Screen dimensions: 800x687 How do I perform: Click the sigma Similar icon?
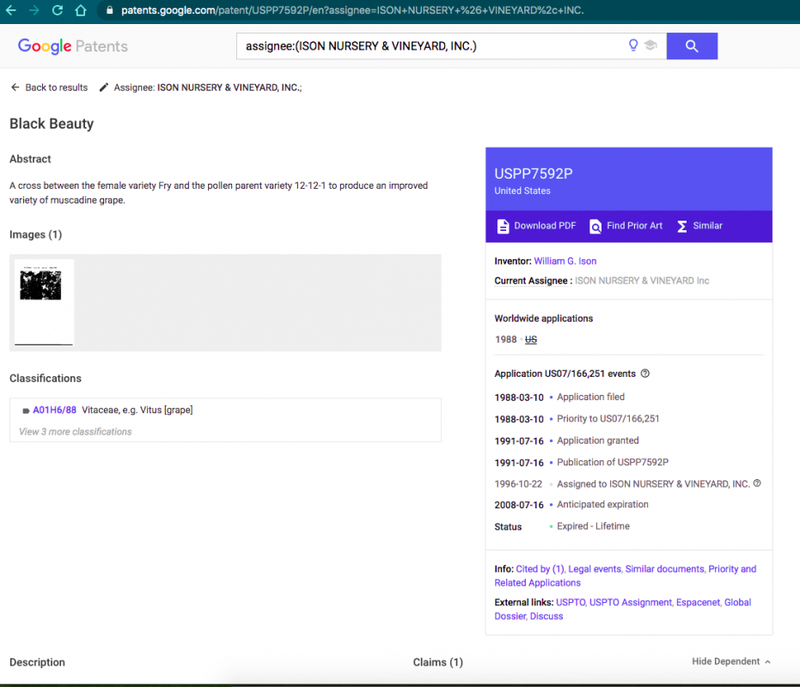[682, 226]
